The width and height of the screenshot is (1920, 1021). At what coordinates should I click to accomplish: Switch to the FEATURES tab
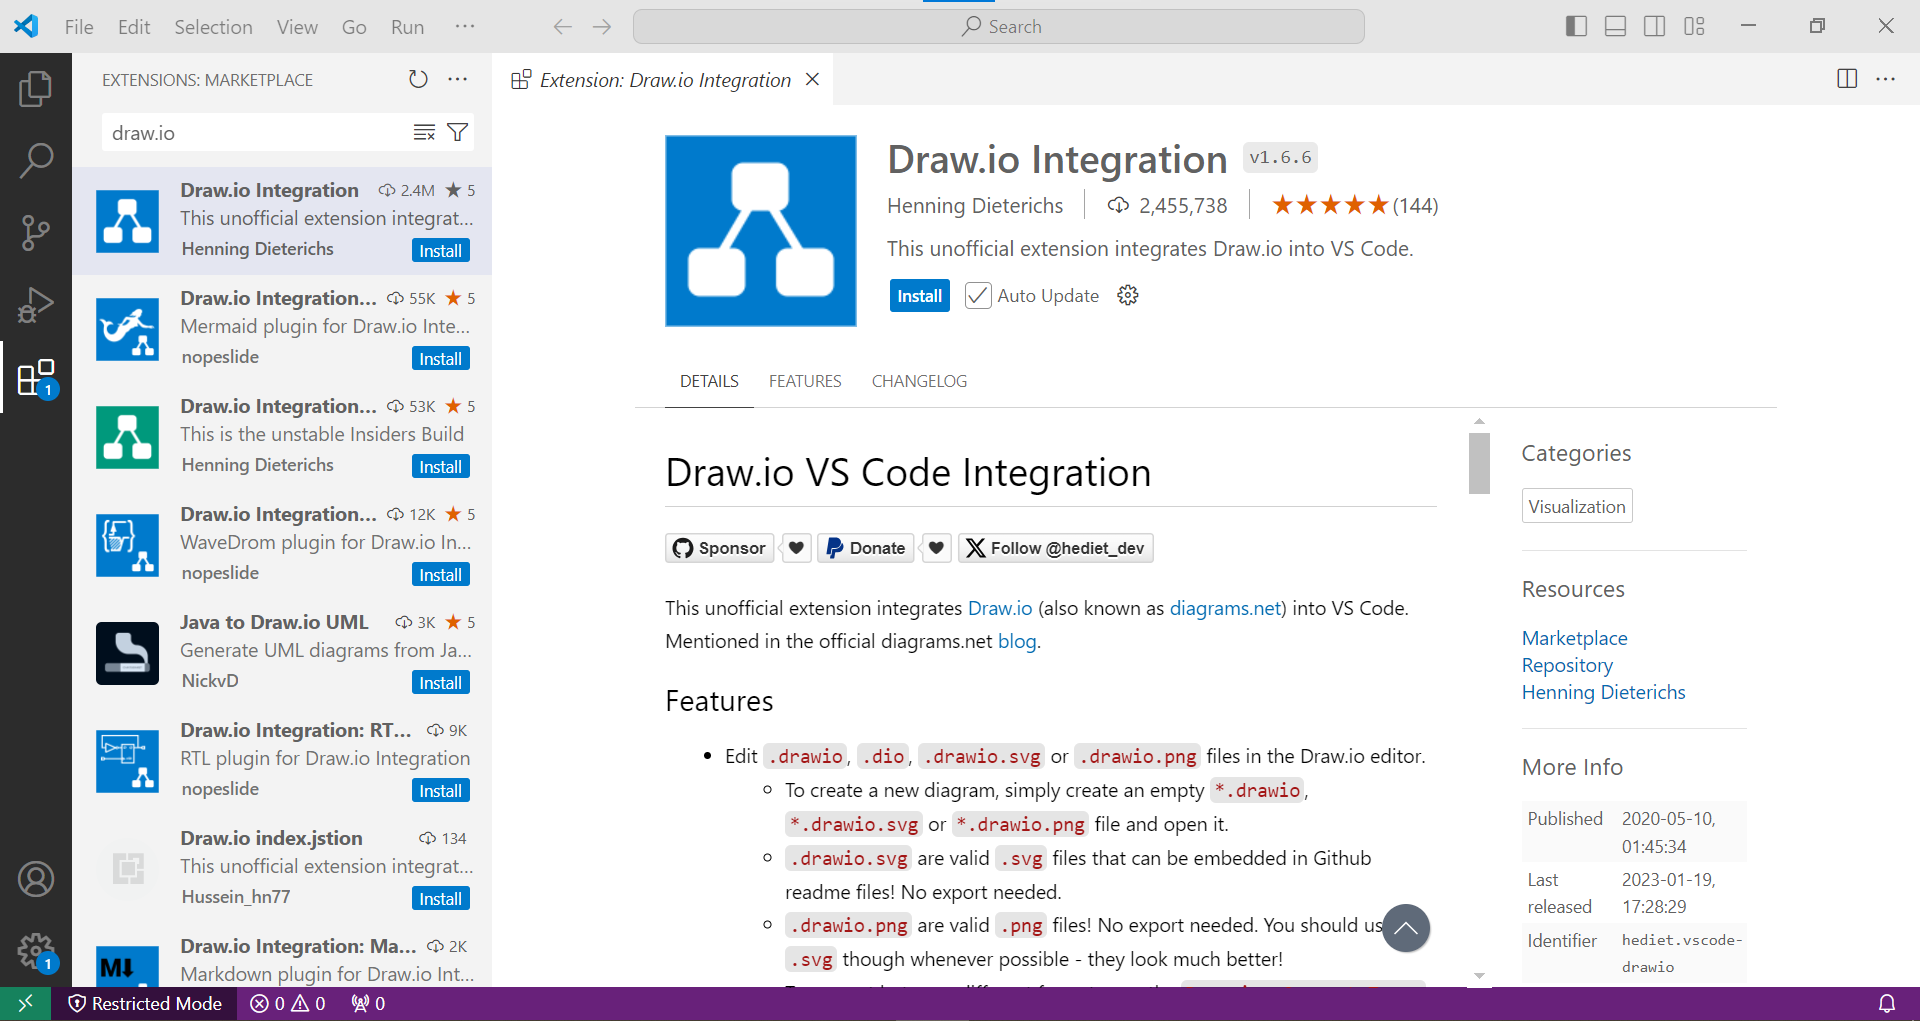[x=805, y=381]
